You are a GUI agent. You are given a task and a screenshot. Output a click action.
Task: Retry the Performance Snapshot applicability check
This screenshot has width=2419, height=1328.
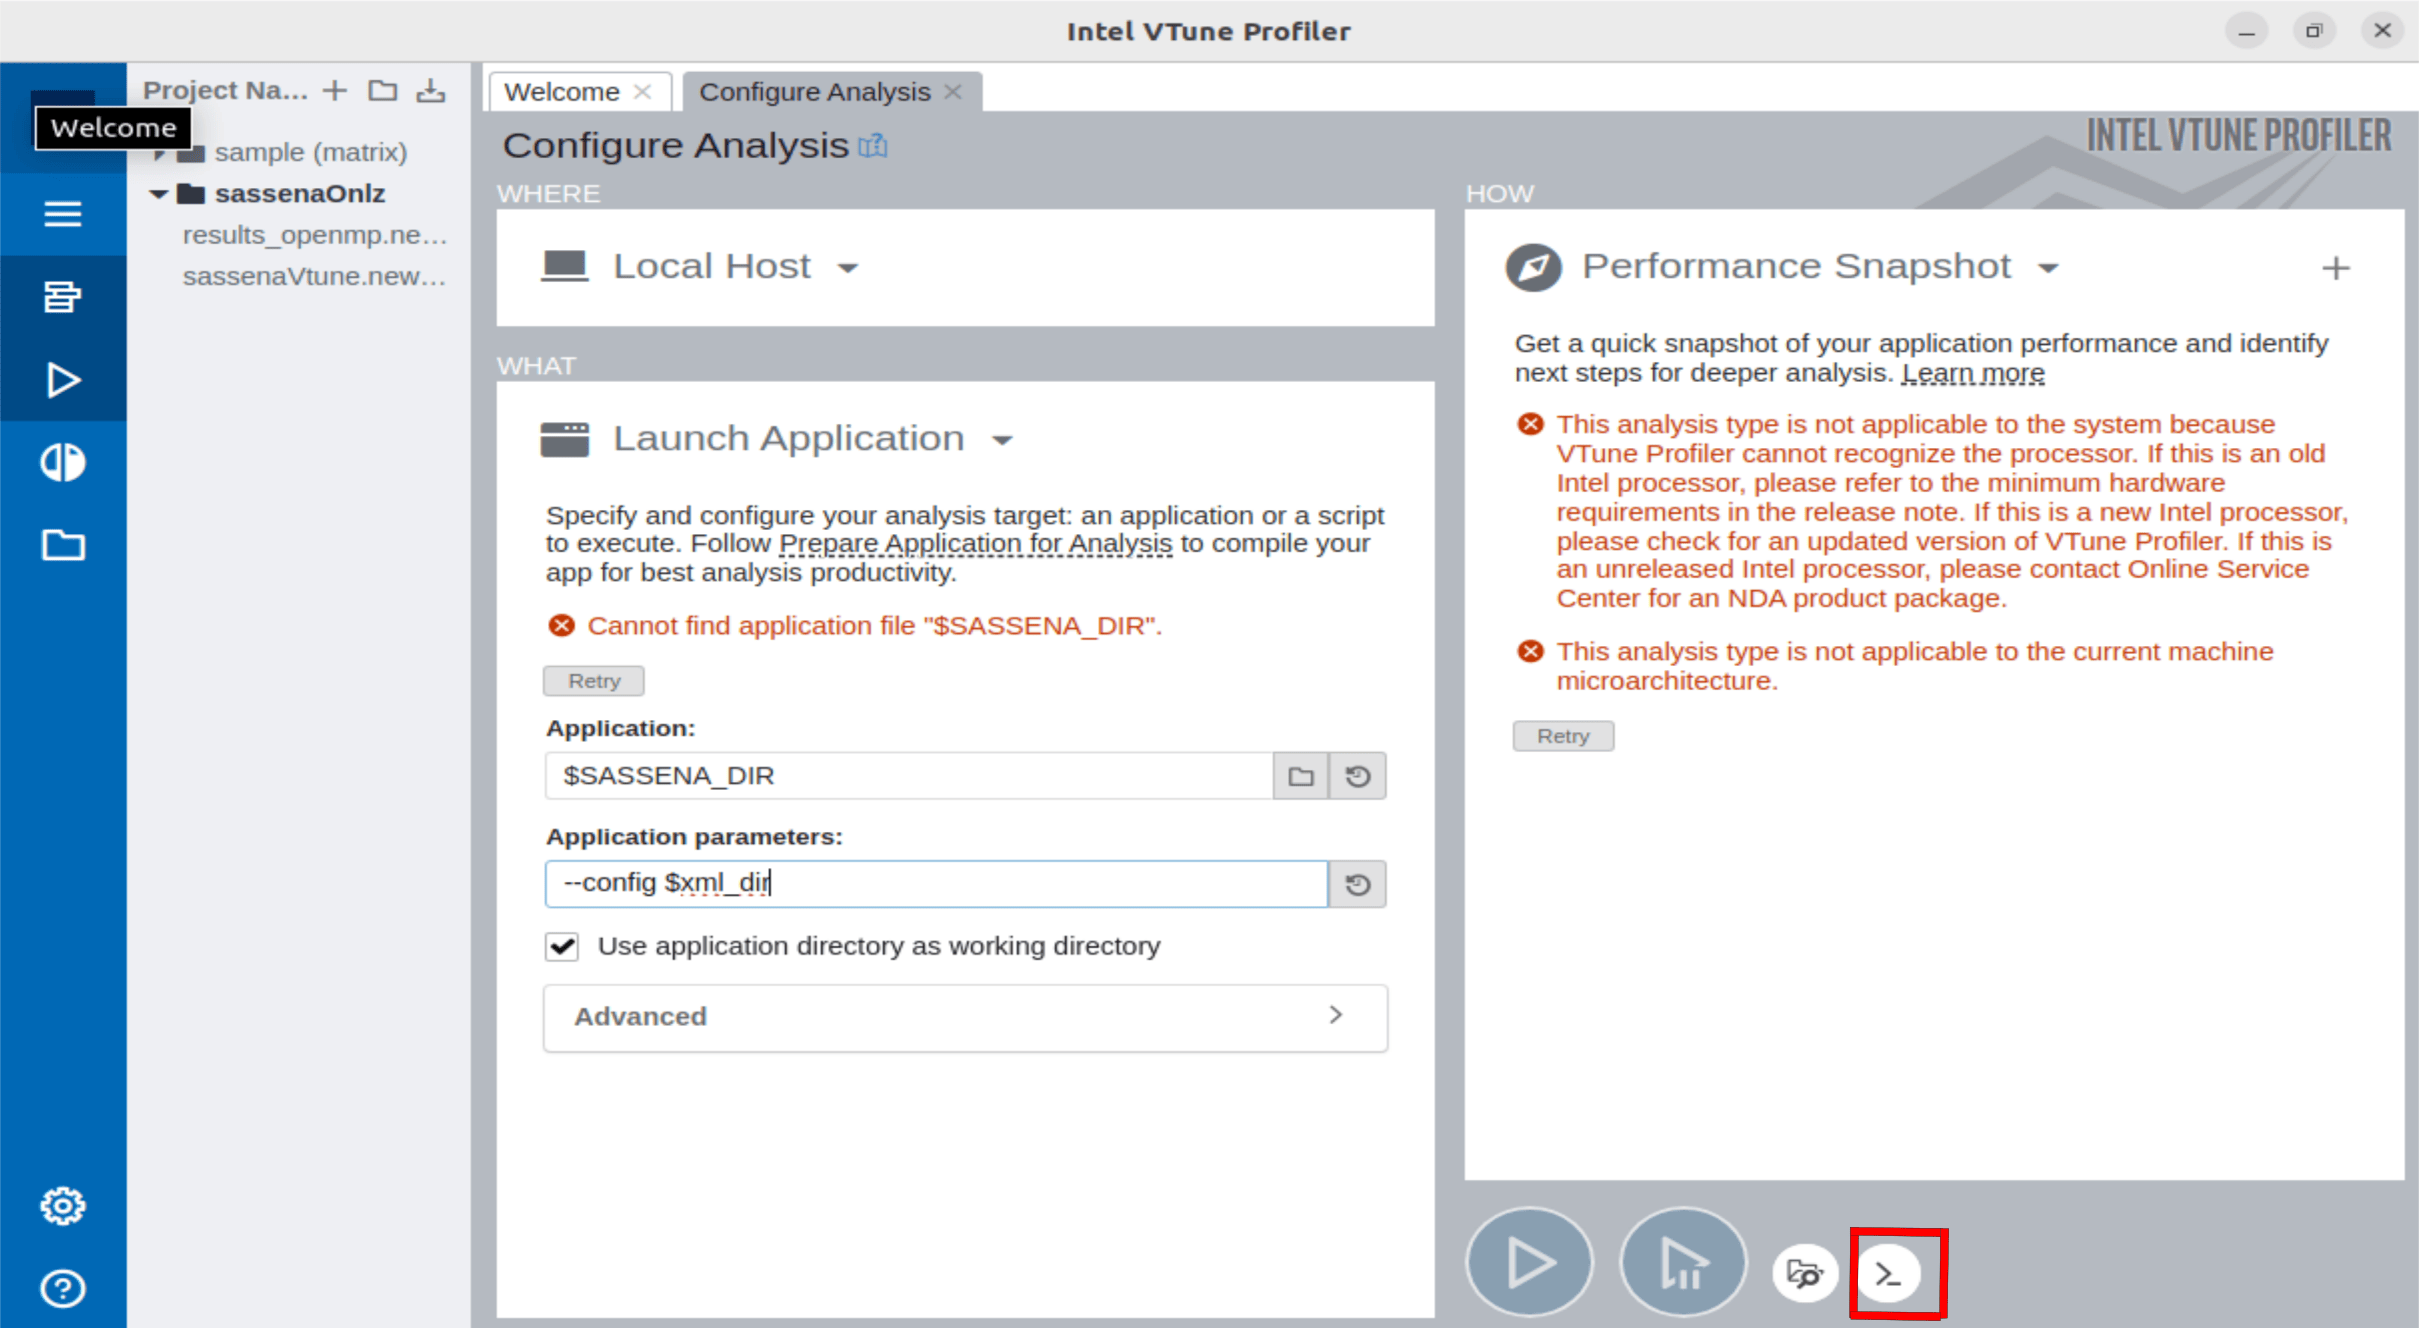pyautogui.click(x=1563, y=736)
